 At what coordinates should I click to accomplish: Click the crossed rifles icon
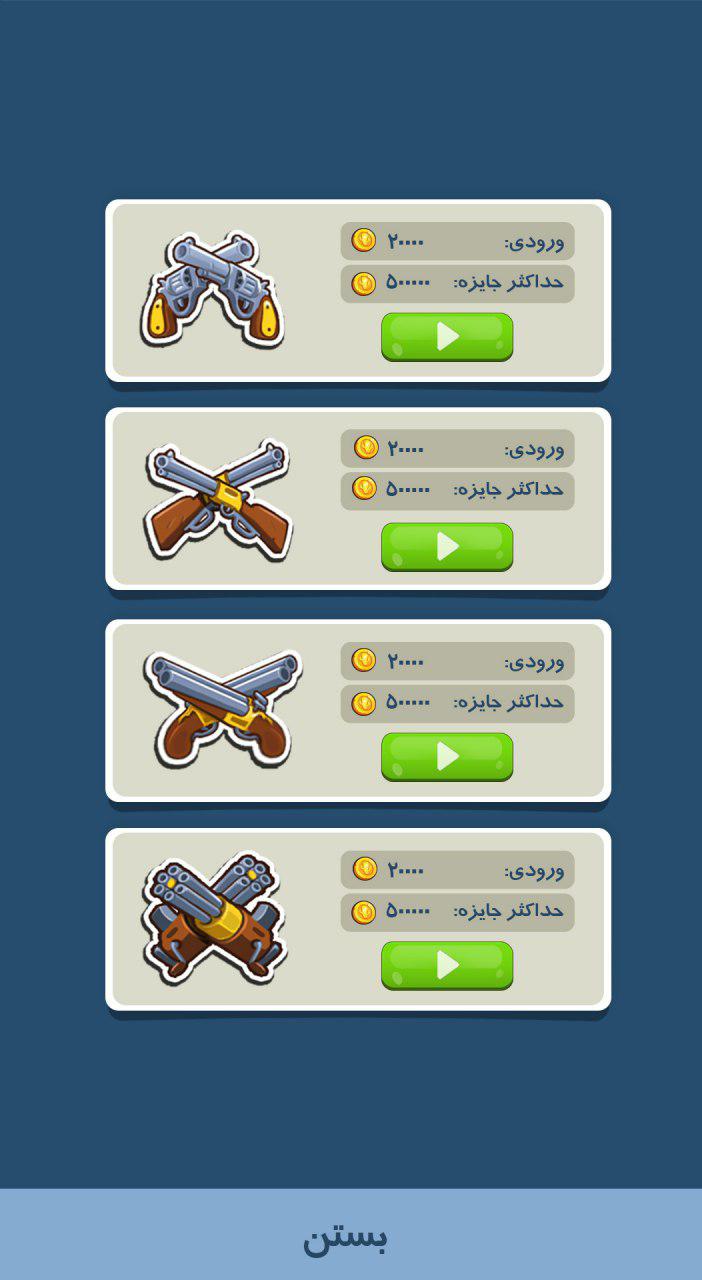click(218, 499)
